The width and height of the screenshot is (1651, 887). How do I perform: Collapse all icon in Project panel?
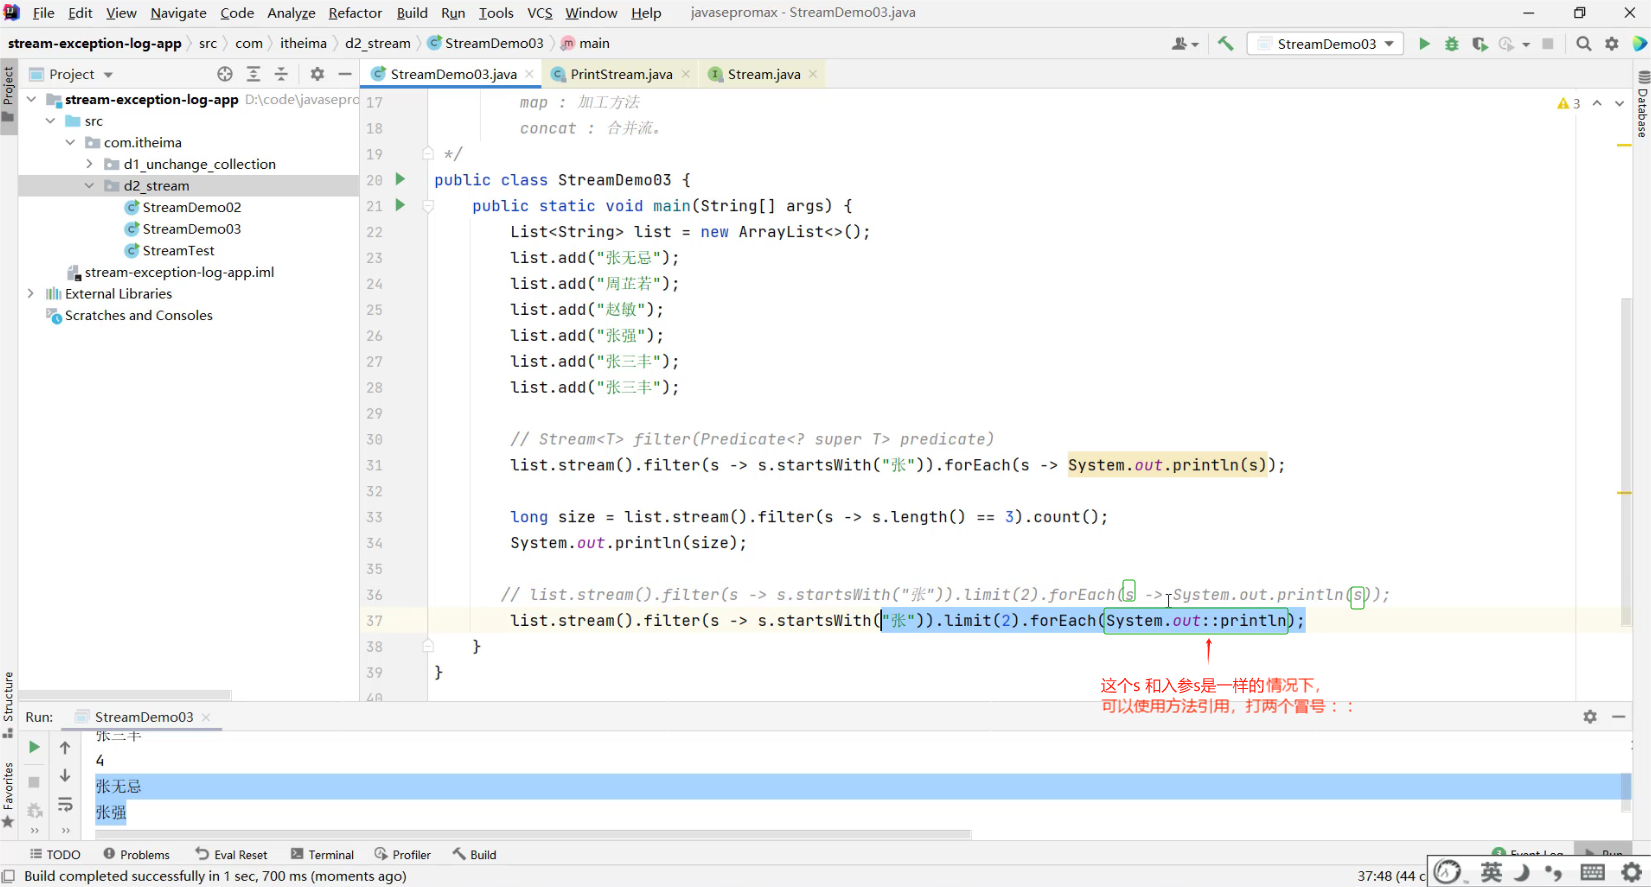281,74
